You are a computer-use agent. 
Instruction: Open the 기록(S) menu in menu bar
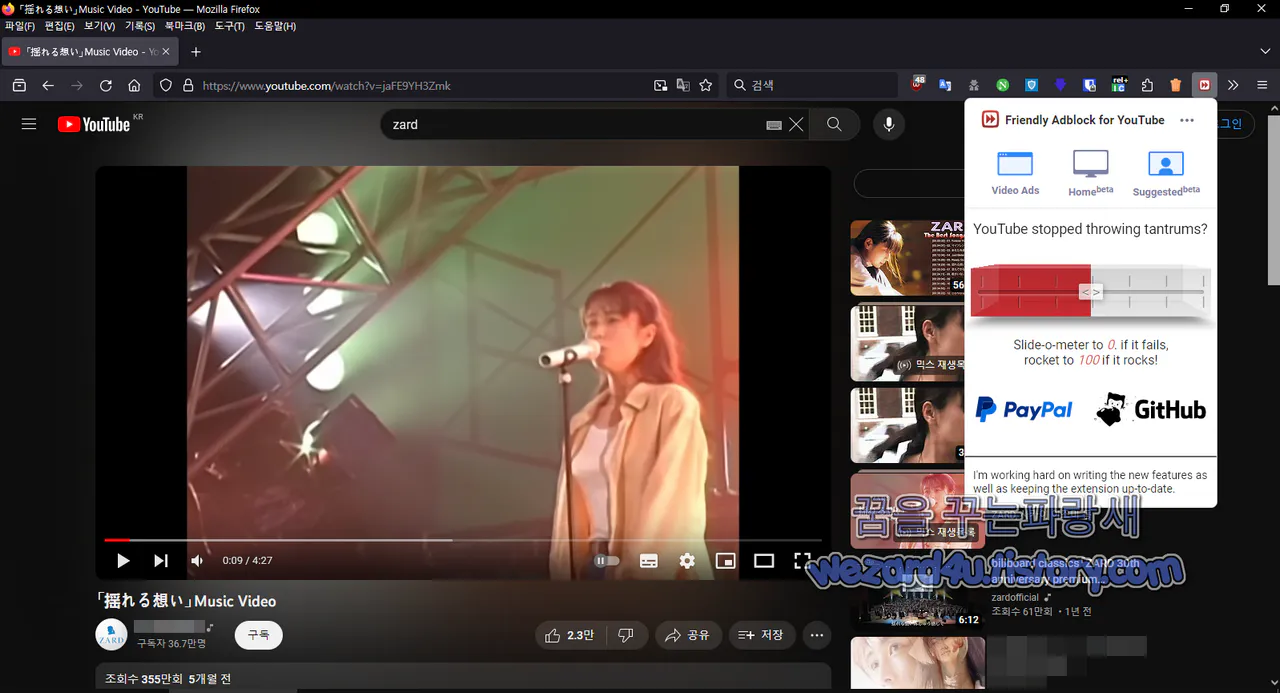pos(140,26)
